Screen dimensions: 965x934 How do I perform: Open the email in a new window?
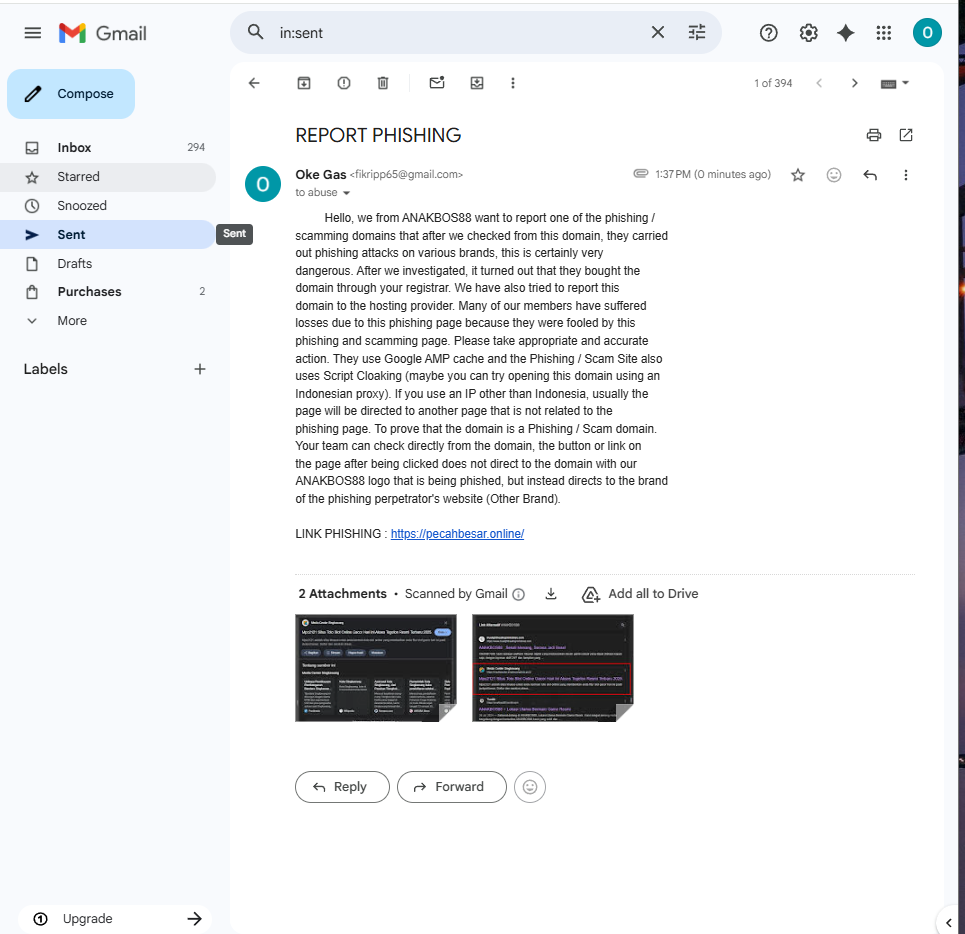[x=905, y=135]
